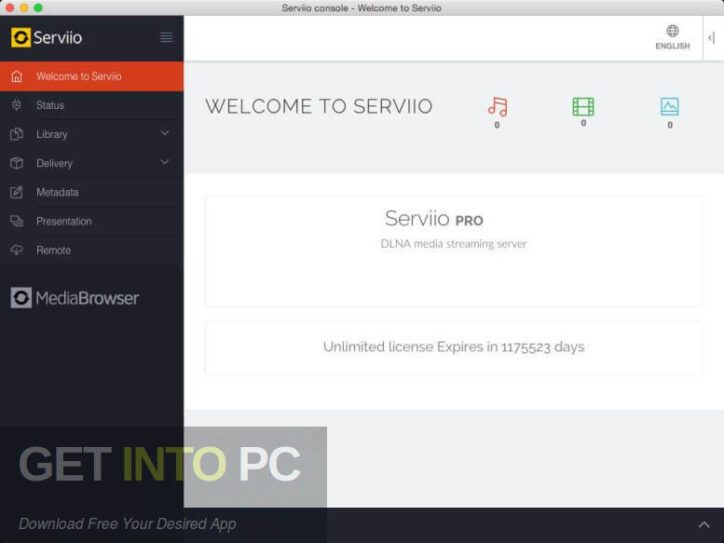
Task: Click the Metadata edit icon
Action: pos(17,192)
